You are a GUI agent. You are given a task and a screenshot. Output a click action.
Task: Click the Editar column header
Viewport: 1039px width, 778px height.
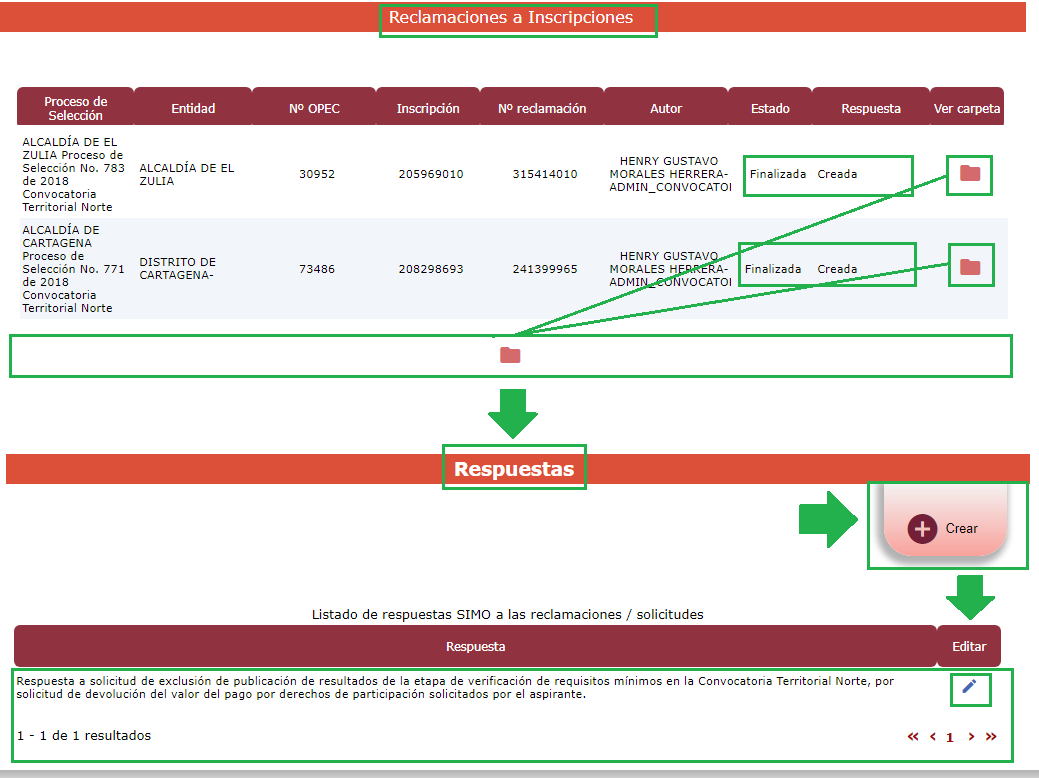pos(968,646)
